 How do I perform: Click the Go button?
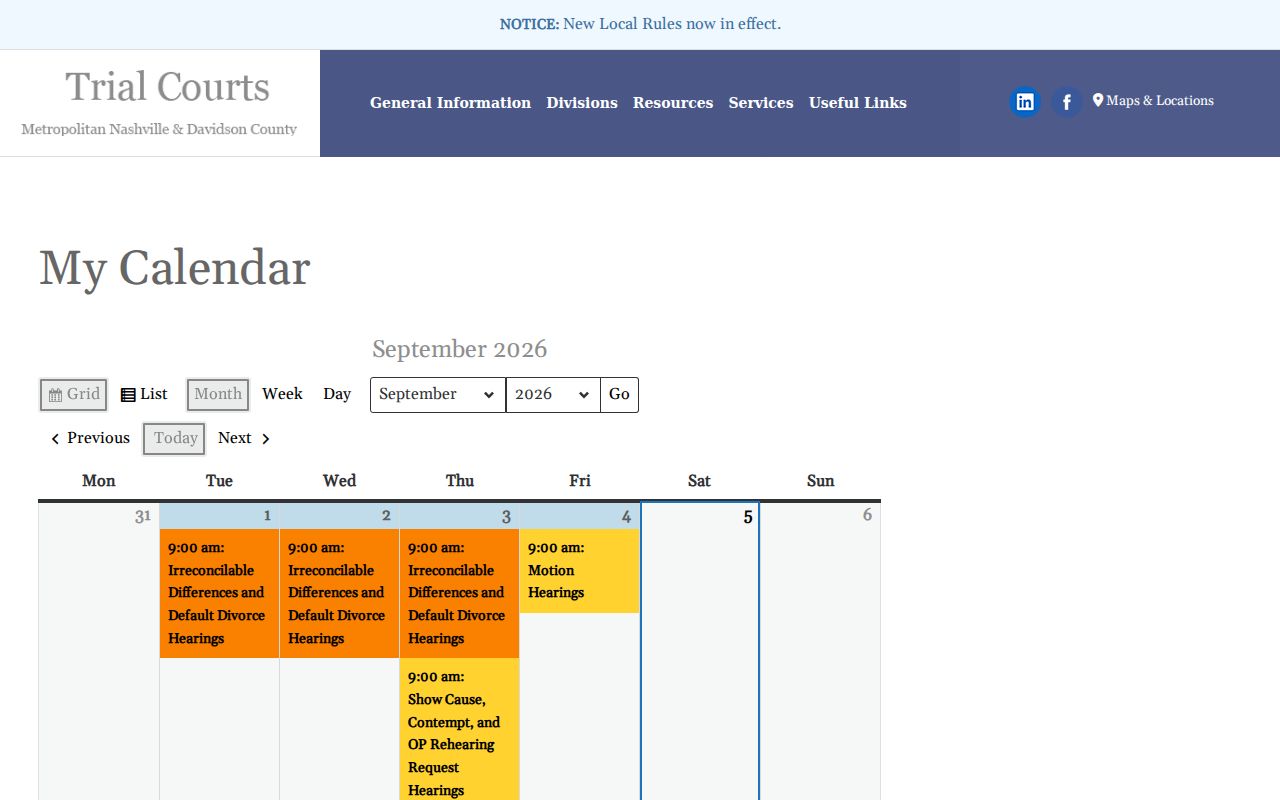click(x=619, y=395)
